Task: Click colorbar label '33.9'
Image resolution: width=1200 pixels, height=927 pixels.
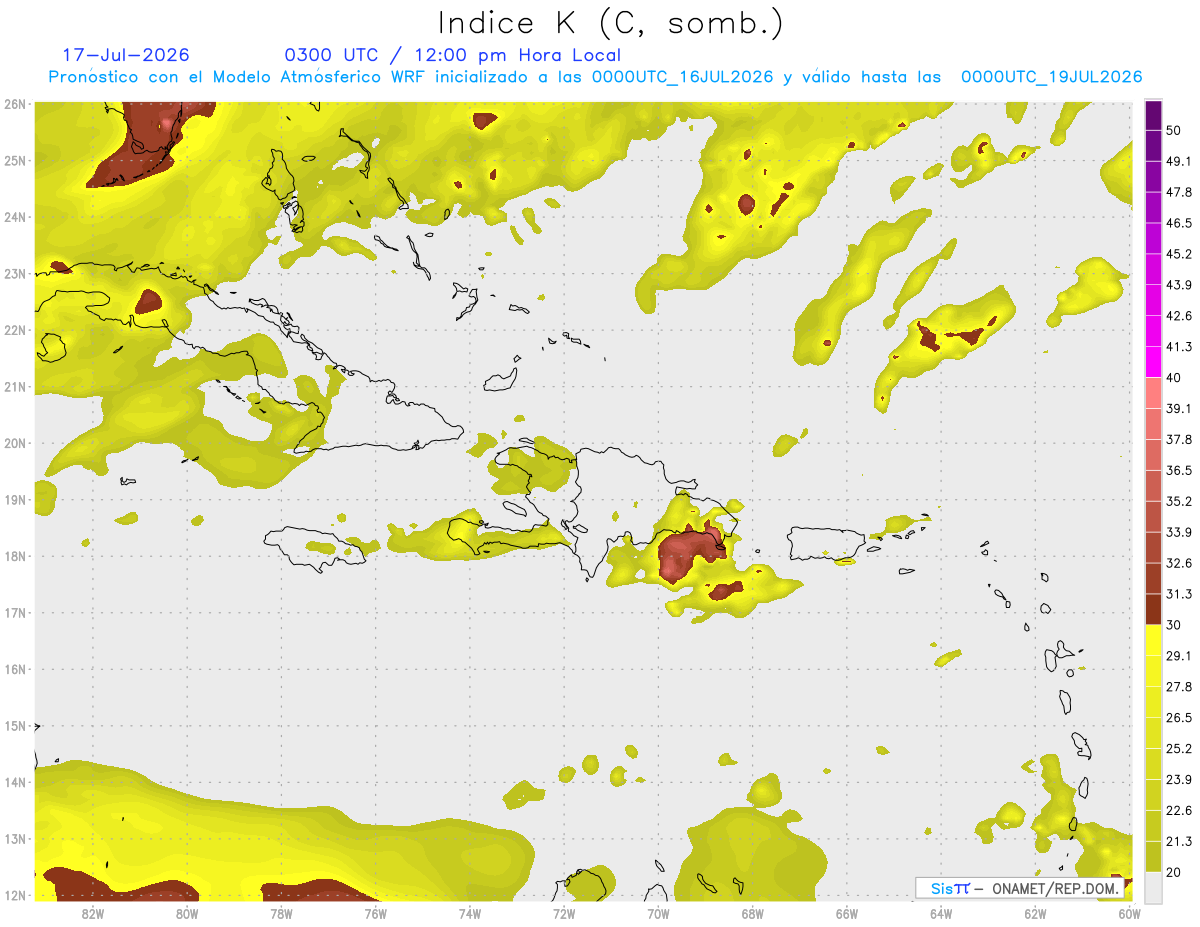Action: click(x=1179, y=532)
